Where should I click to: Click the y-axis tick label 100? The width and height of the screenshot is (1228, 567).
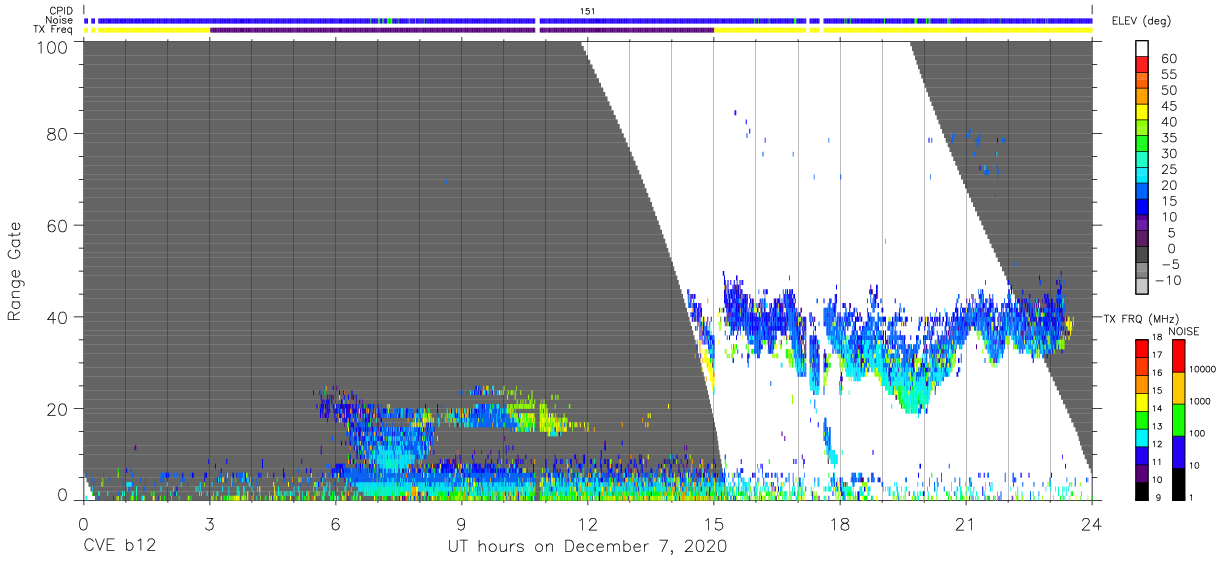pos(55,47)
